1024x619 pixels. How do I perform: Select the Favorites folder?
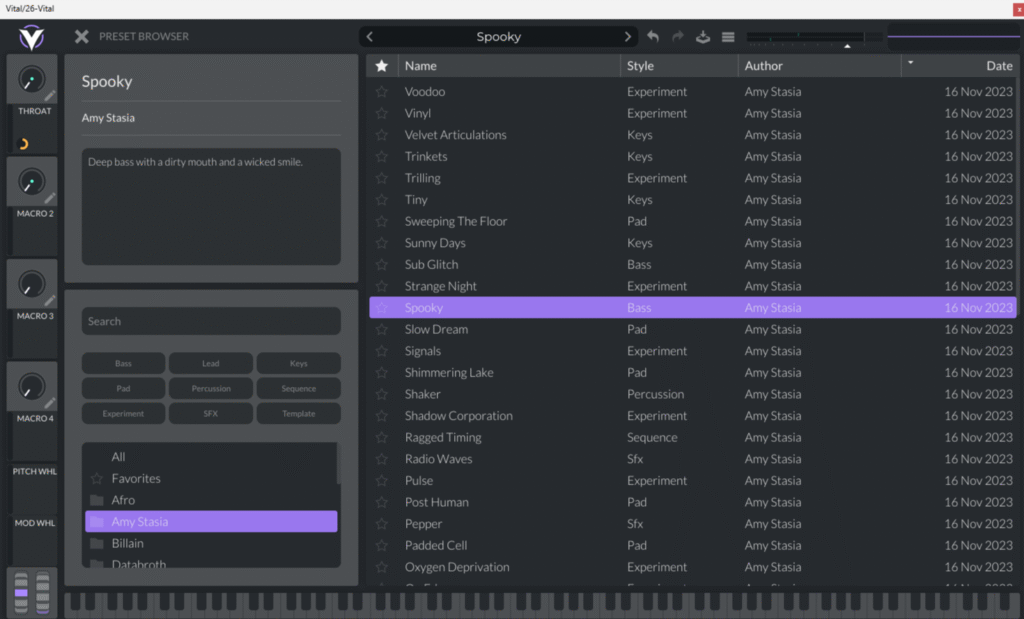point(211,478)
